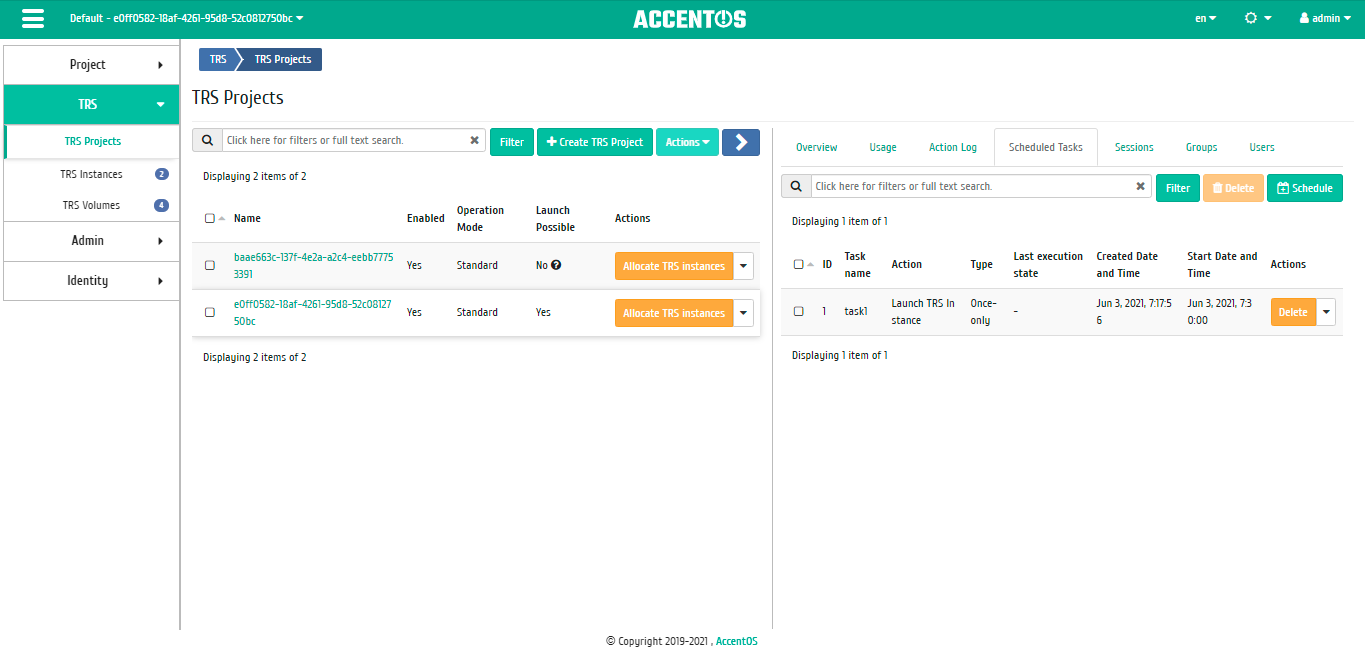This screenshot has width=1365, height=652.
Task: Expand action menu for e0ff0582 project
Action: pos(744,313)
